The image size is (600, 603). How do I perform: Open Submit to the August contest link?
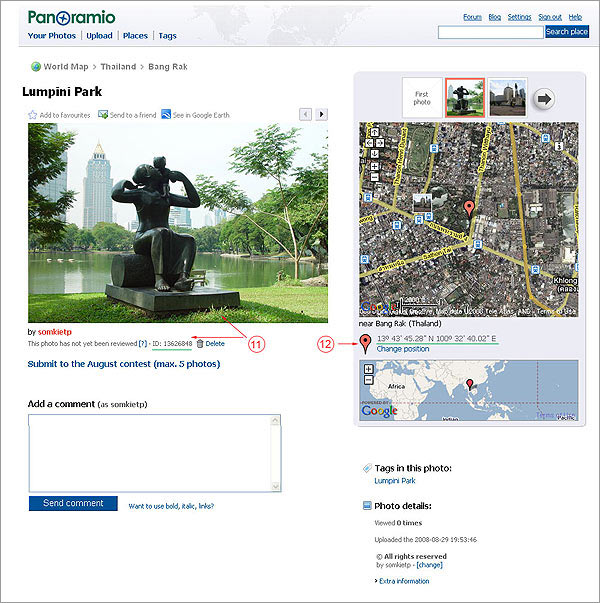(x=123, y=364)
